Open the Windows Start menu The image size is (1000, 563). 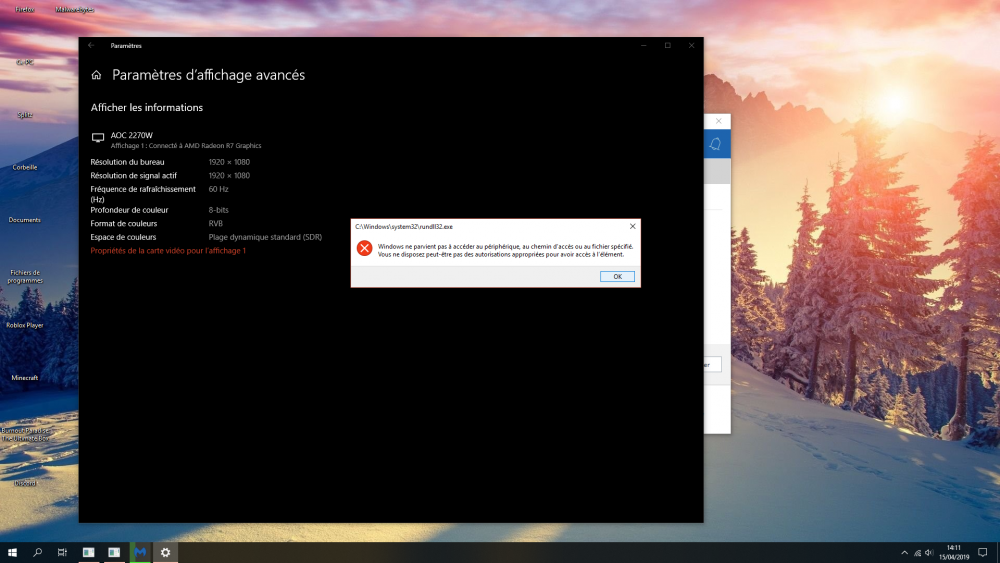[x=12, y=552]
